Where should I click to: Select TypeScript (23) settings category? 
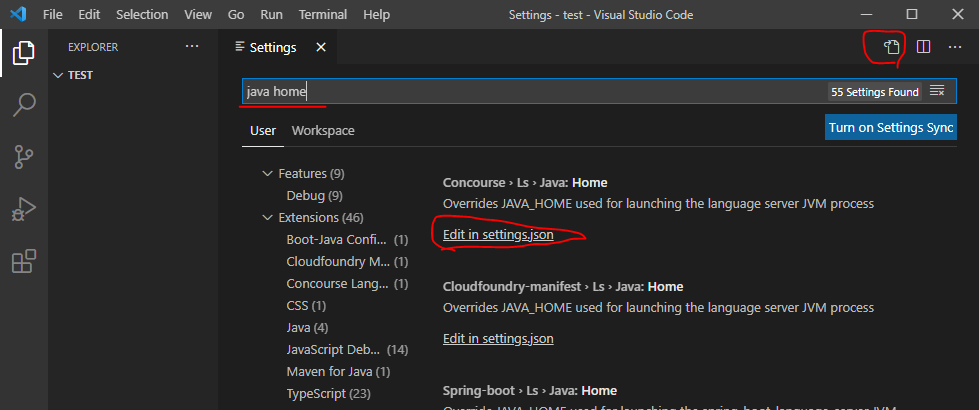tap(328, 394)
